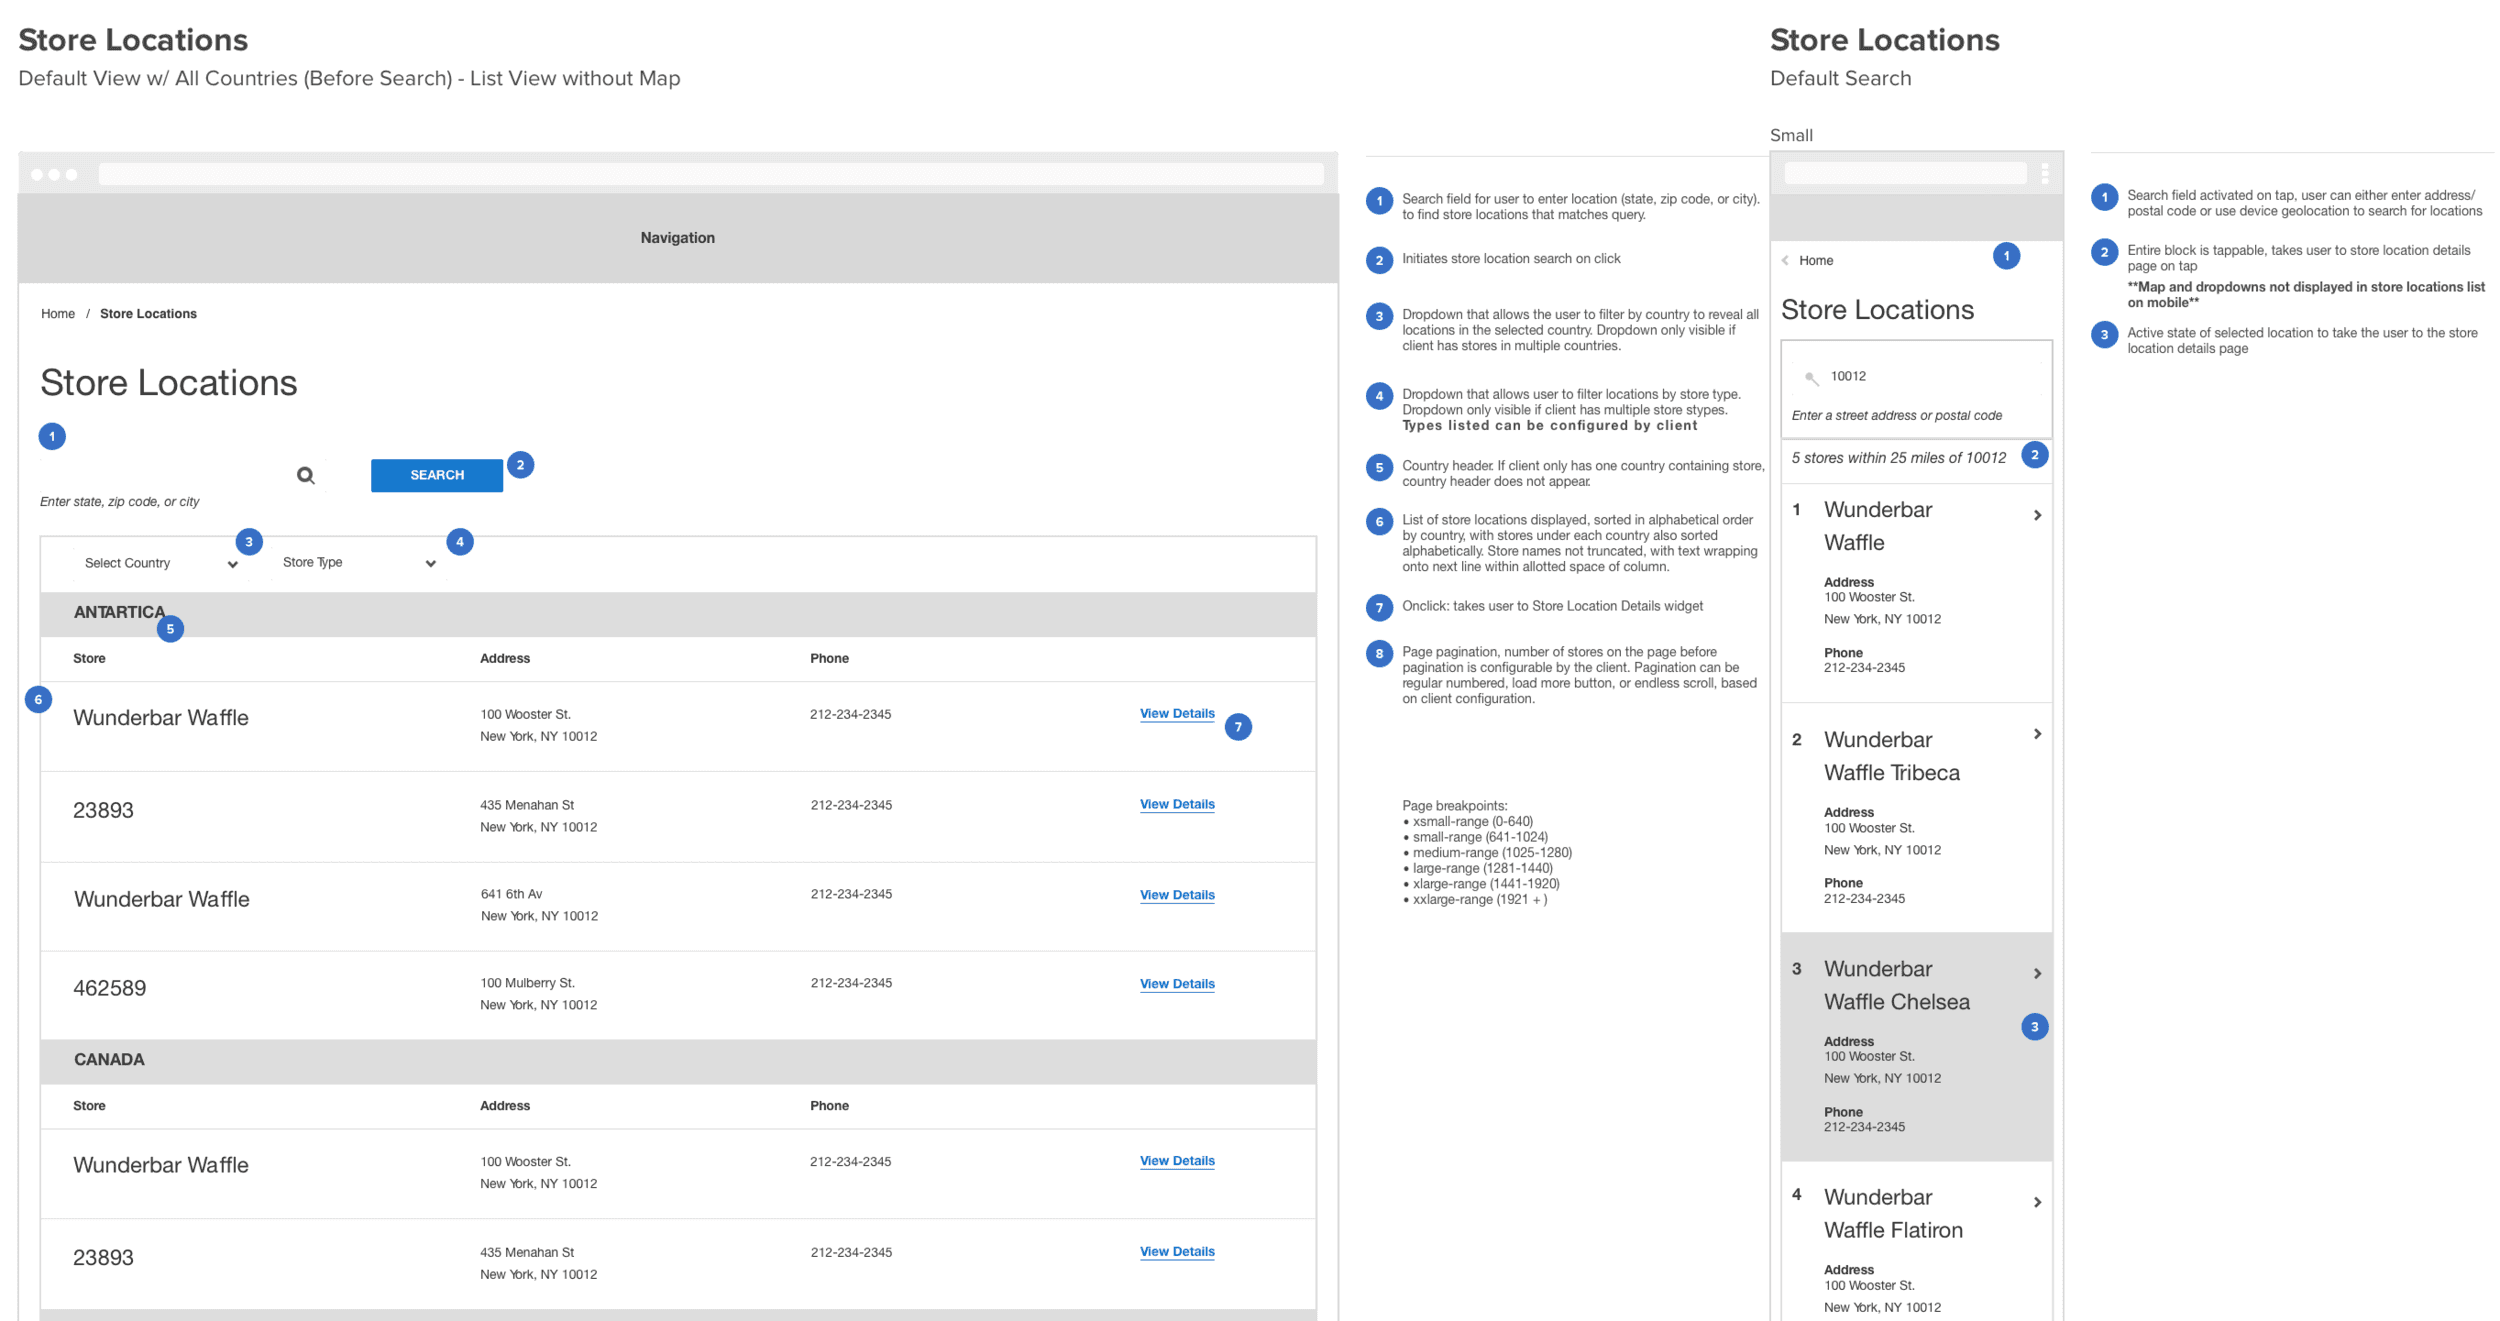Click the magnifier icon beside 10012 on mobile

coord(1811,378)
